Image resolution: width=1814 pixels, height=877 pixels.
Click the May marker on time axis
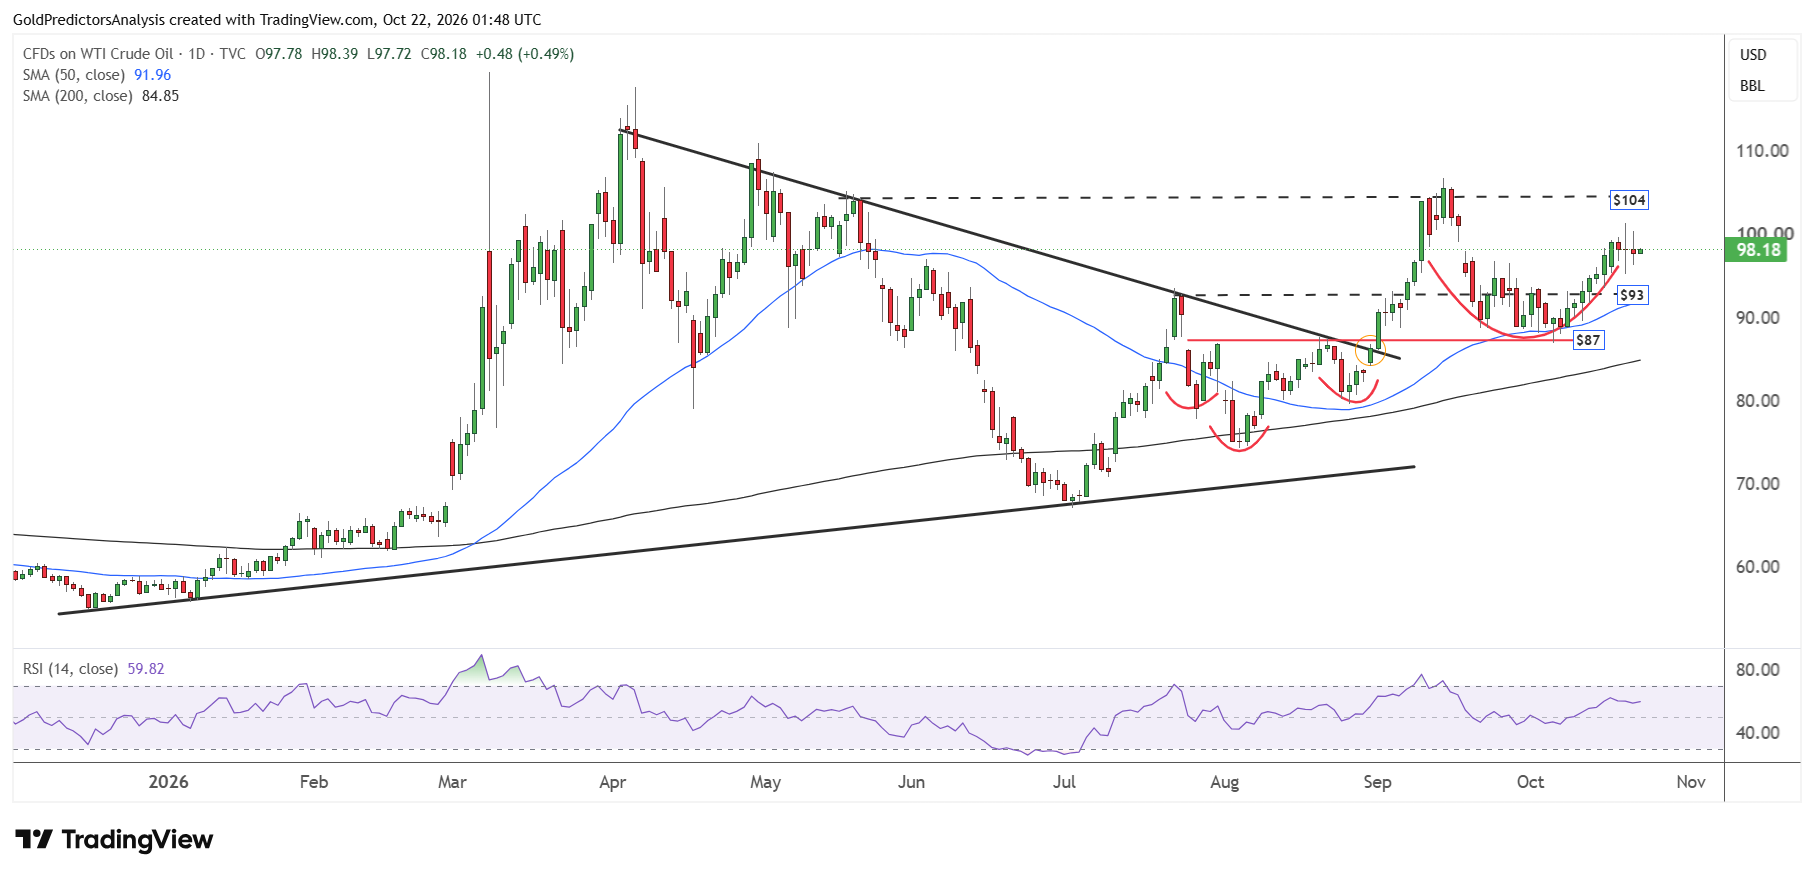[765, 782]
